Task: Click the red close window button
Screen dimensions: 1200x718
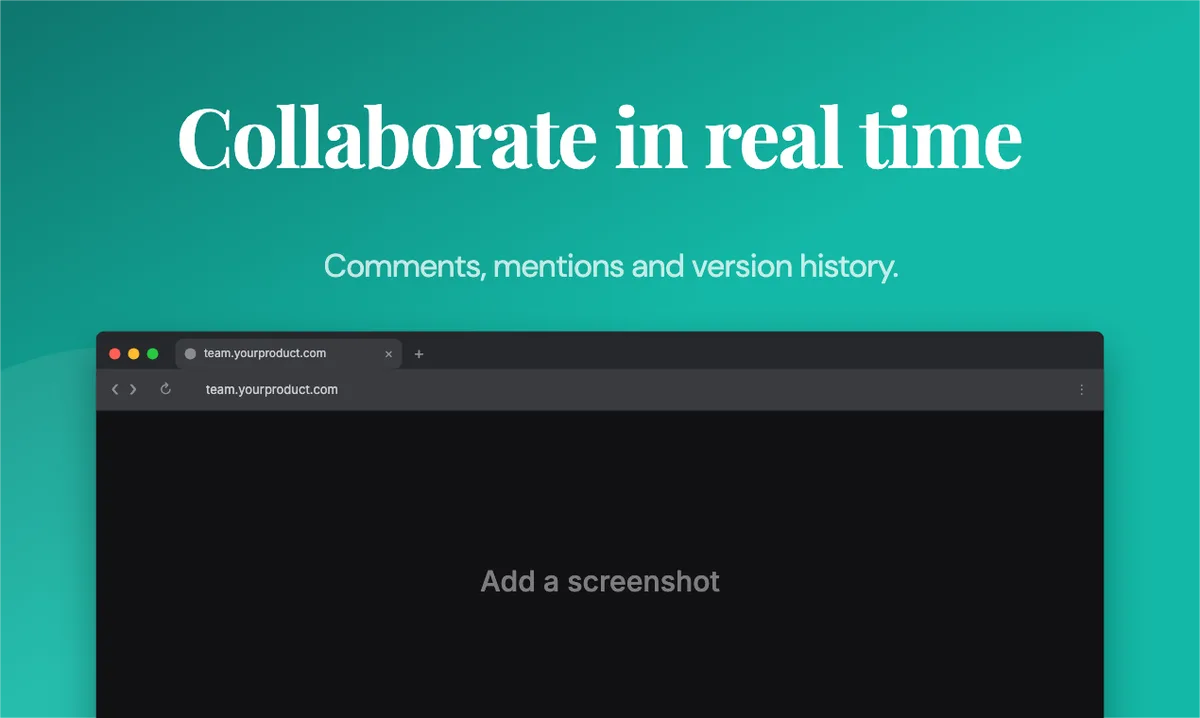Action: click(114, 354)
